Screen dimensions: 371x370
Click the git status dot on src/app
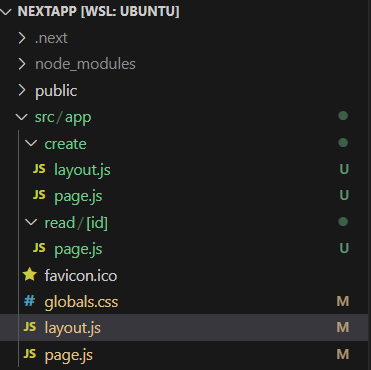tap(343, 116)
